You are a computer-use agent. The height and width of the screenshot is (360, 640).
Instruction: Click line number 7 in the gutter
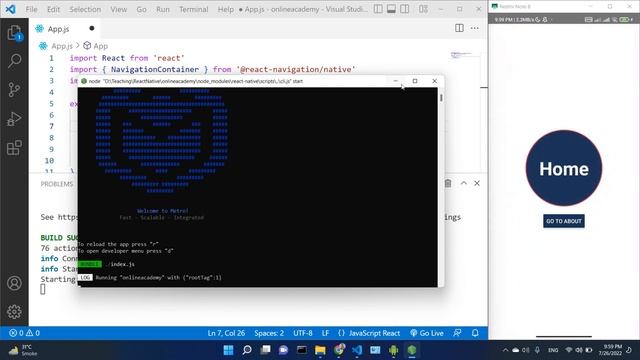pos(51,126)
